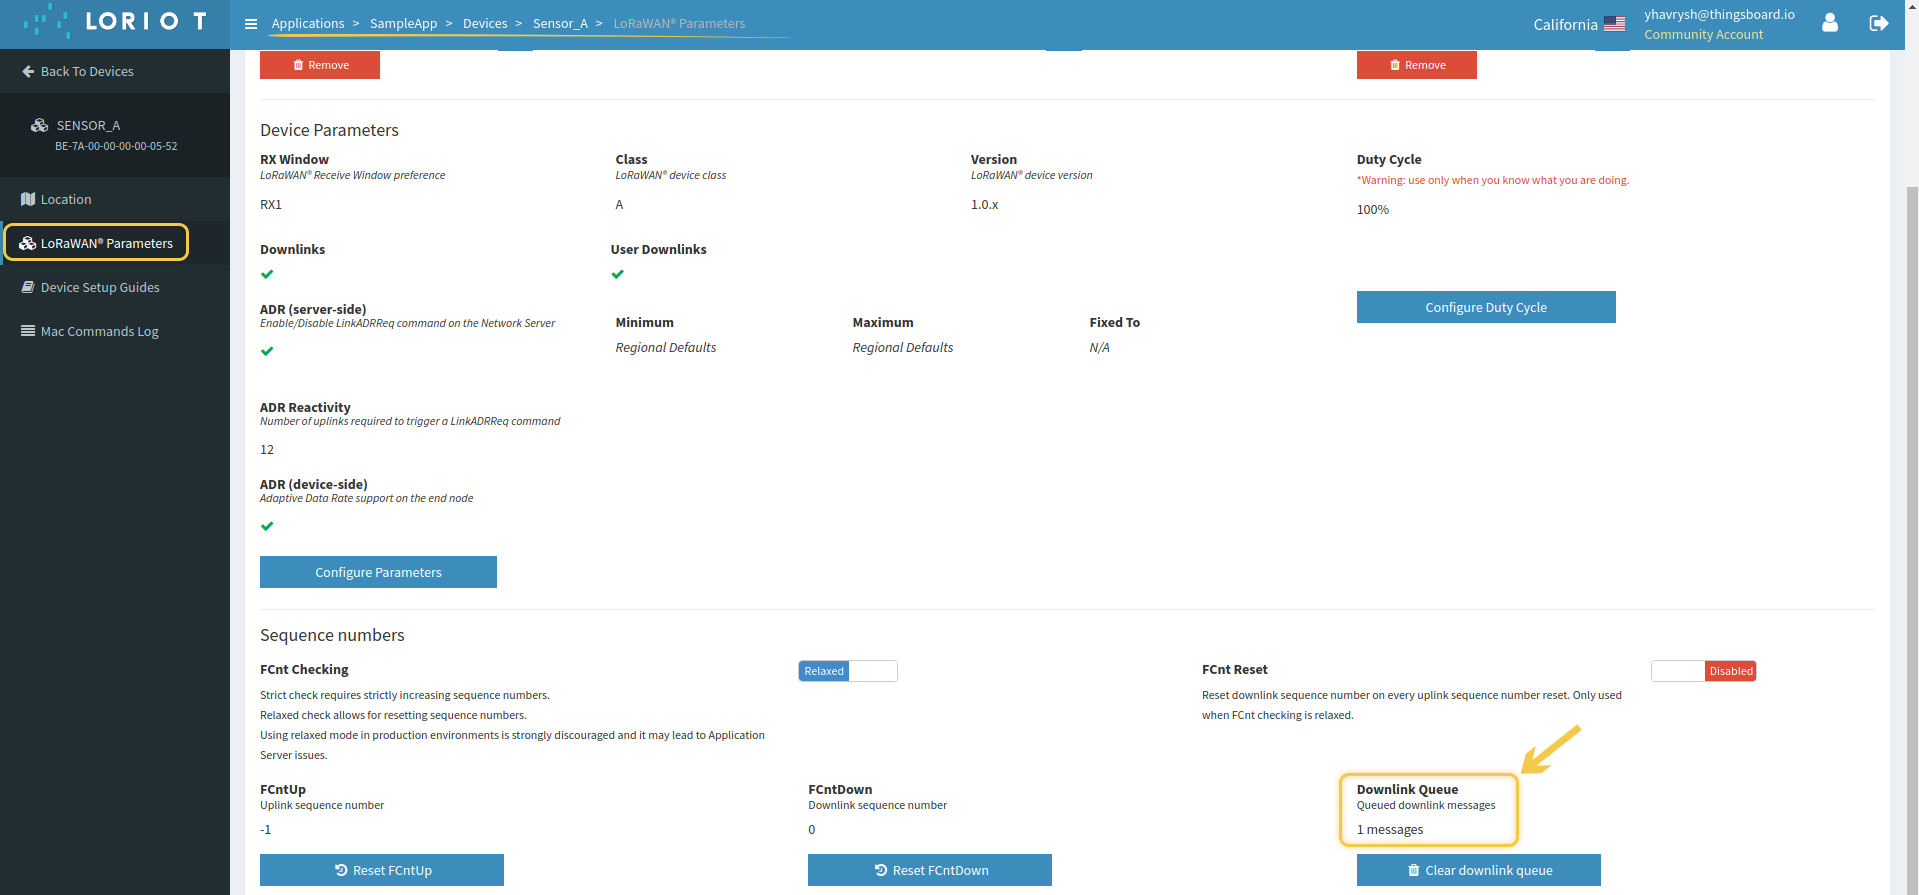Go to SampleApp in breadcrumb

point(403,23)
